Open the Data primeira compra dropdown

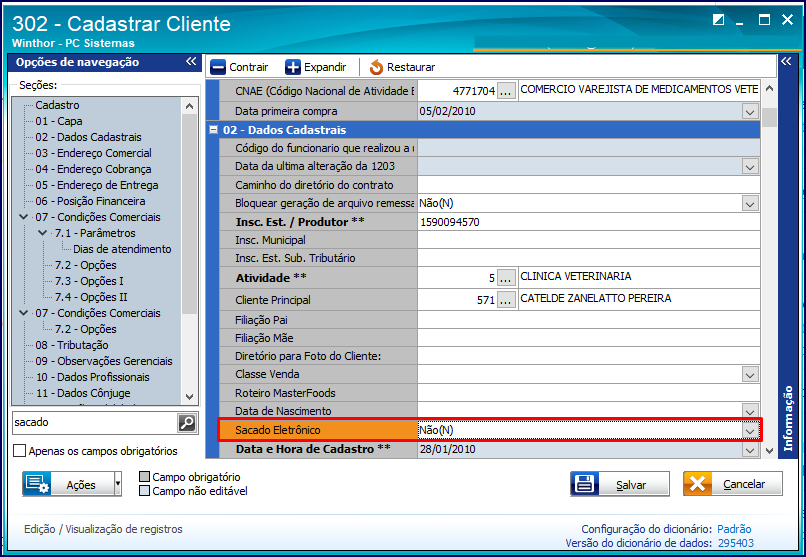click(750, 112)
